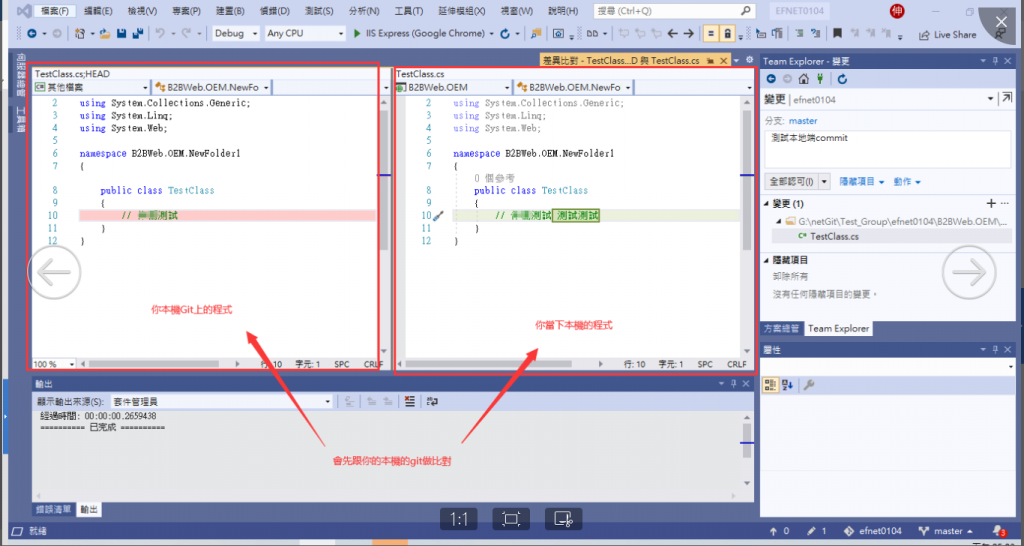Open the 偵錯(D) menu
The image size is (1024, 546).
point(274,11)
